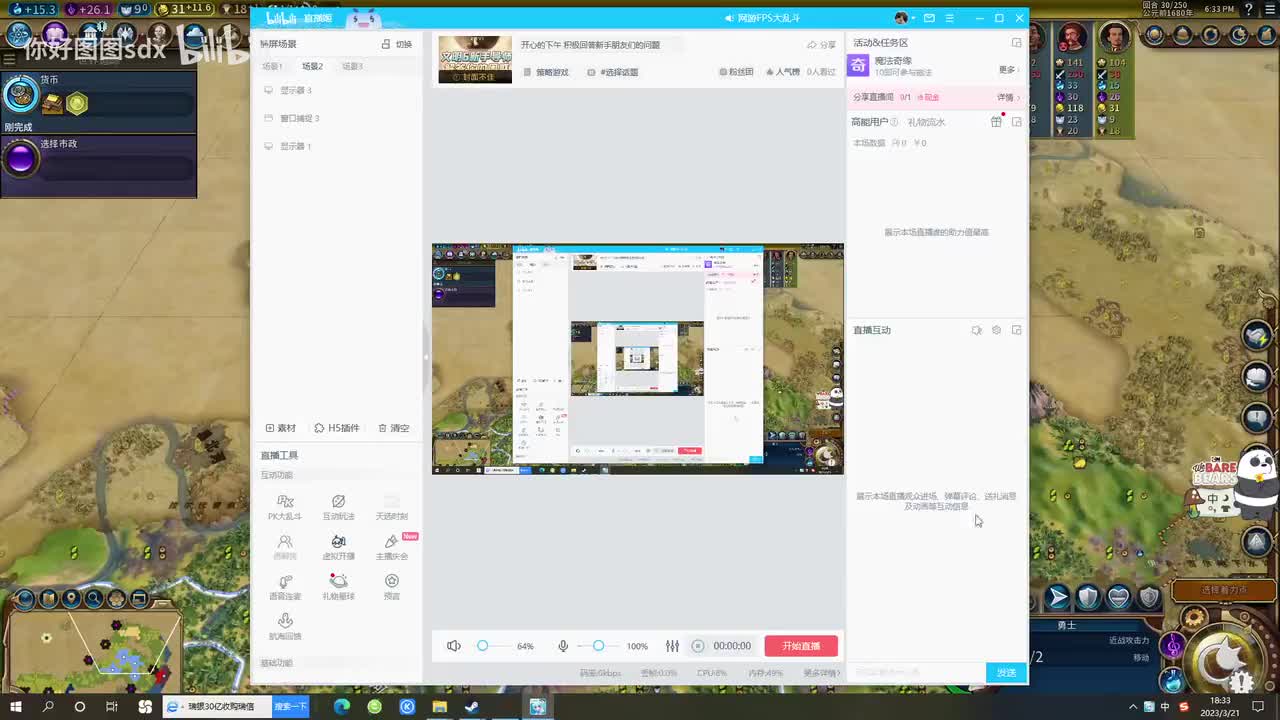Adjust the microphone volume slider
Viewport: 1280px width, 720px height.
pos(599,646)
